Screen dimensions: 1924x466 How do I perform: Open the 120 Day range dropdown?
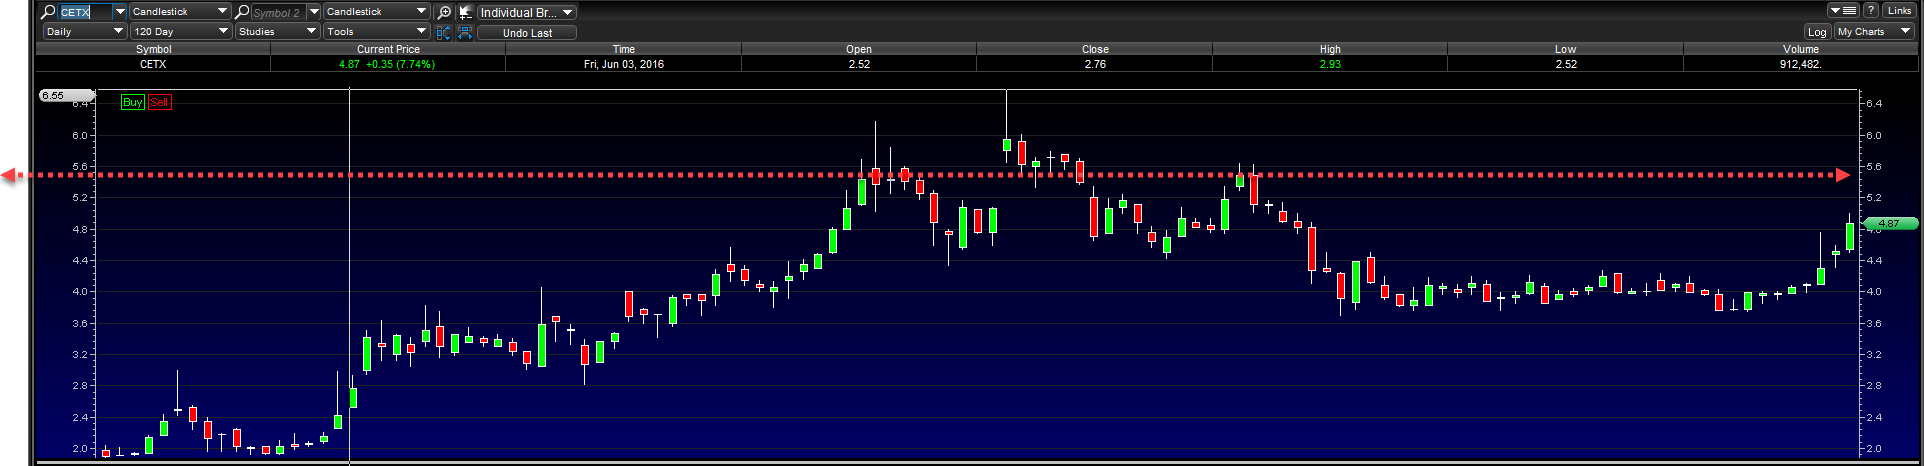click(x=181, y=32)
